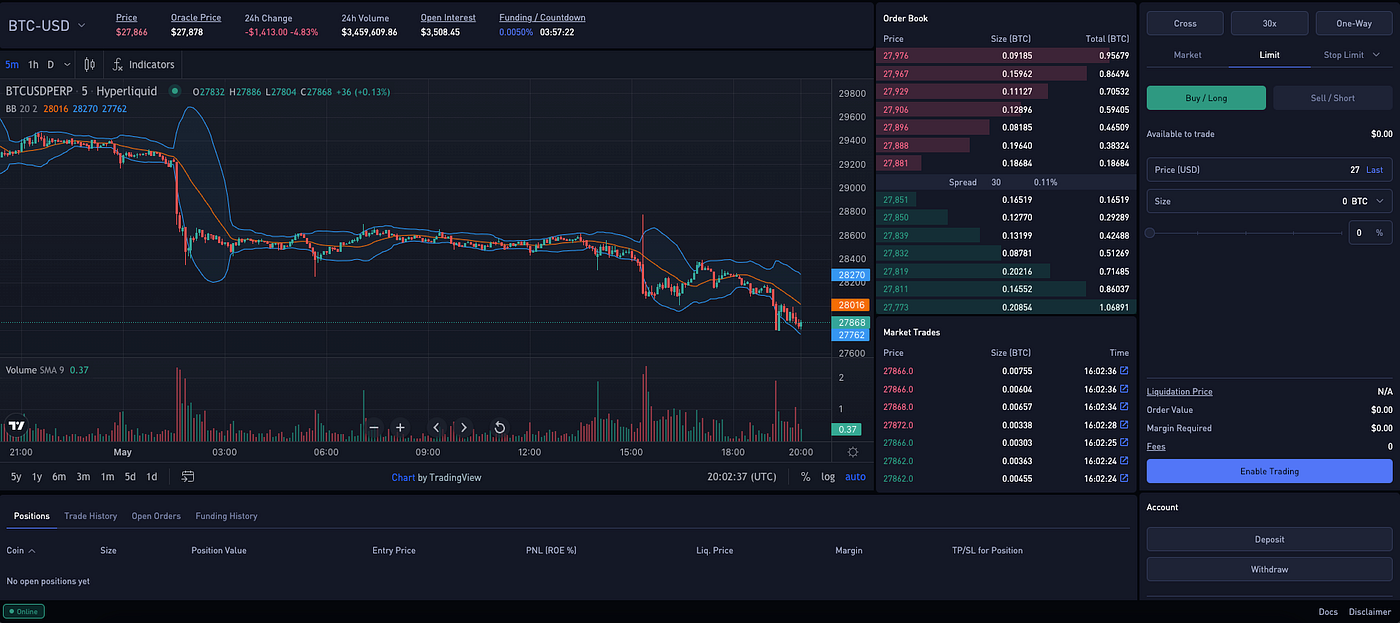Open the candlestick chart style selector
The width and height of the screenshot is (1400, 623).
pos(90,64)
